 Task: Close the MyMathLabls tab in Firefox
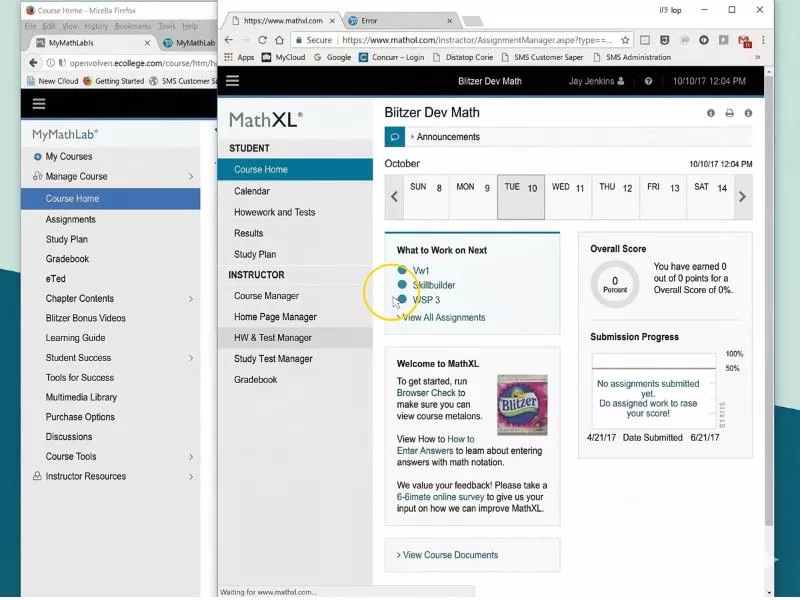(x=147, y=43)
